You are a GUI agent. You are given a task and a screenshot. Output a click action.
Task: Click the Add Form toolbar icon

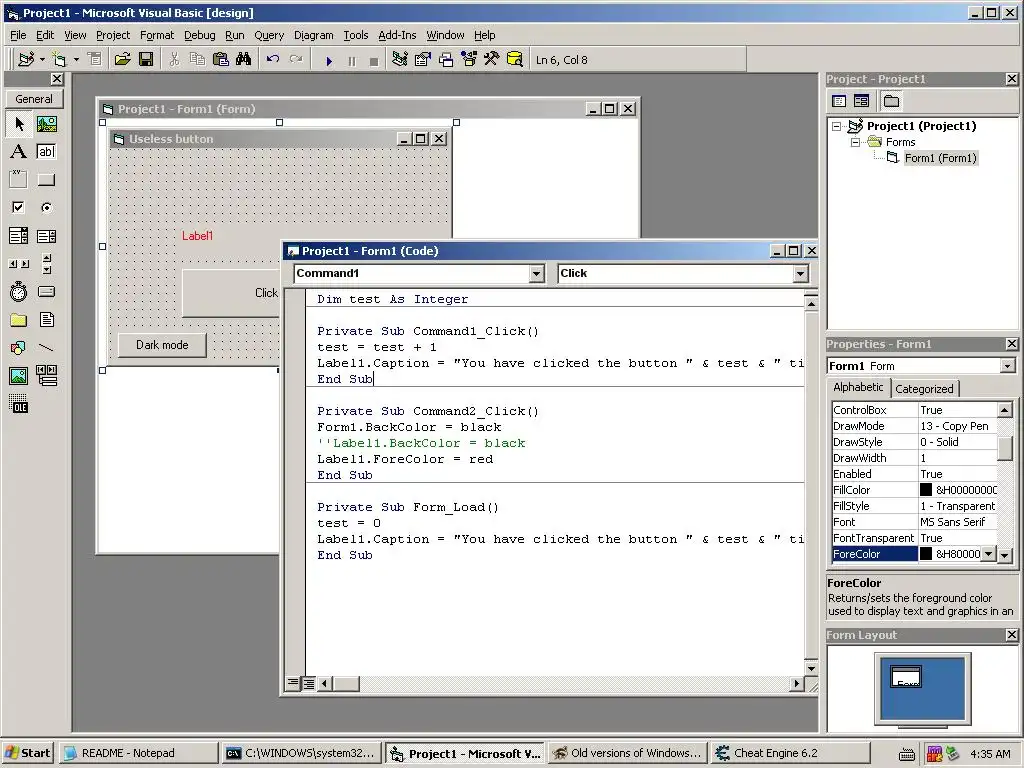tap(59, 59)
